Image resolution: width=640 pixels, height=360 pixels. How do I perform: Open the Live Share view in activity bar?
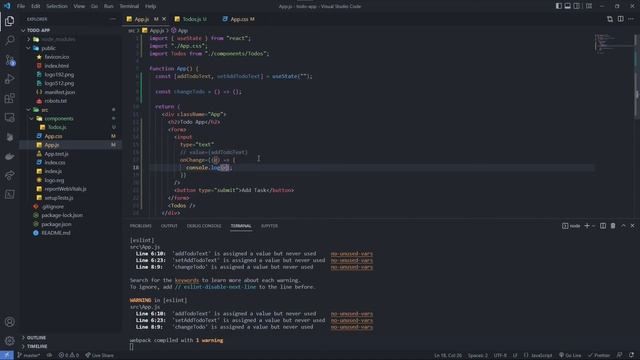9,176
